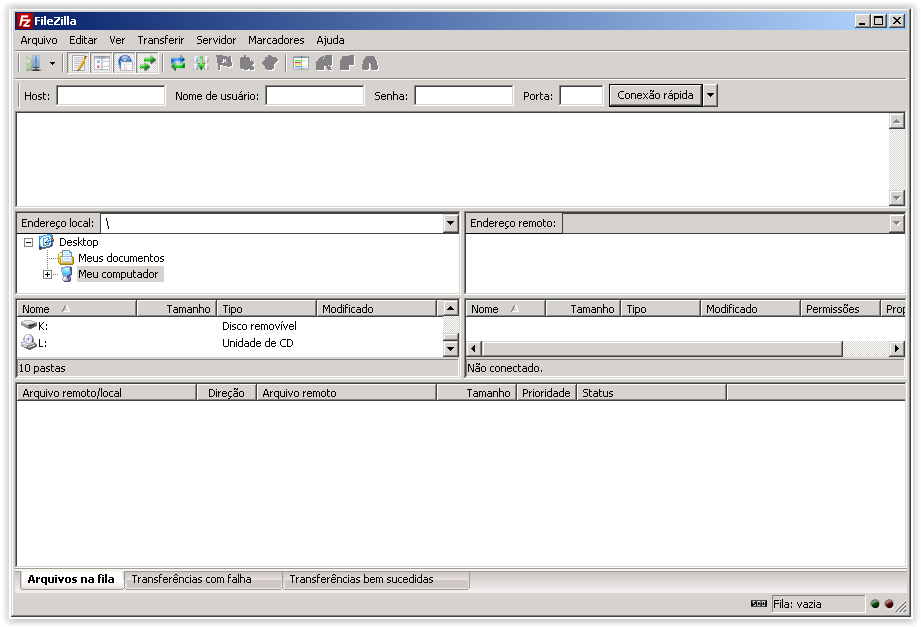Open the Transferir menu

click(161, 40)
